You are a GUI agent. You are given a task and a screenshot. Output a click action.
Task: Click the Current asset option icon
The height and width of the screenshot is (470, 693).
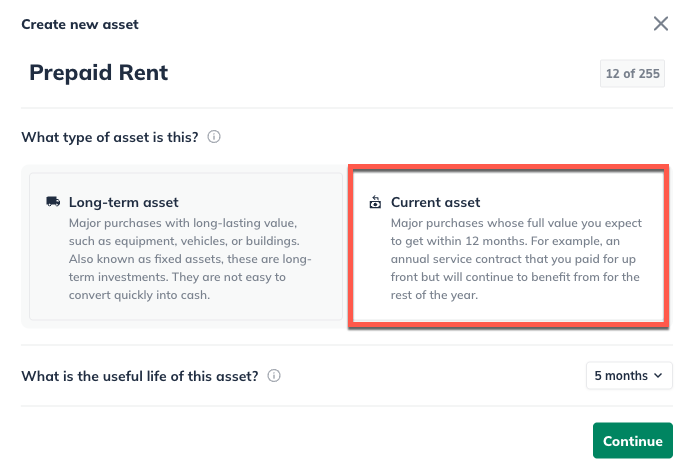click(x=375, y=202)
